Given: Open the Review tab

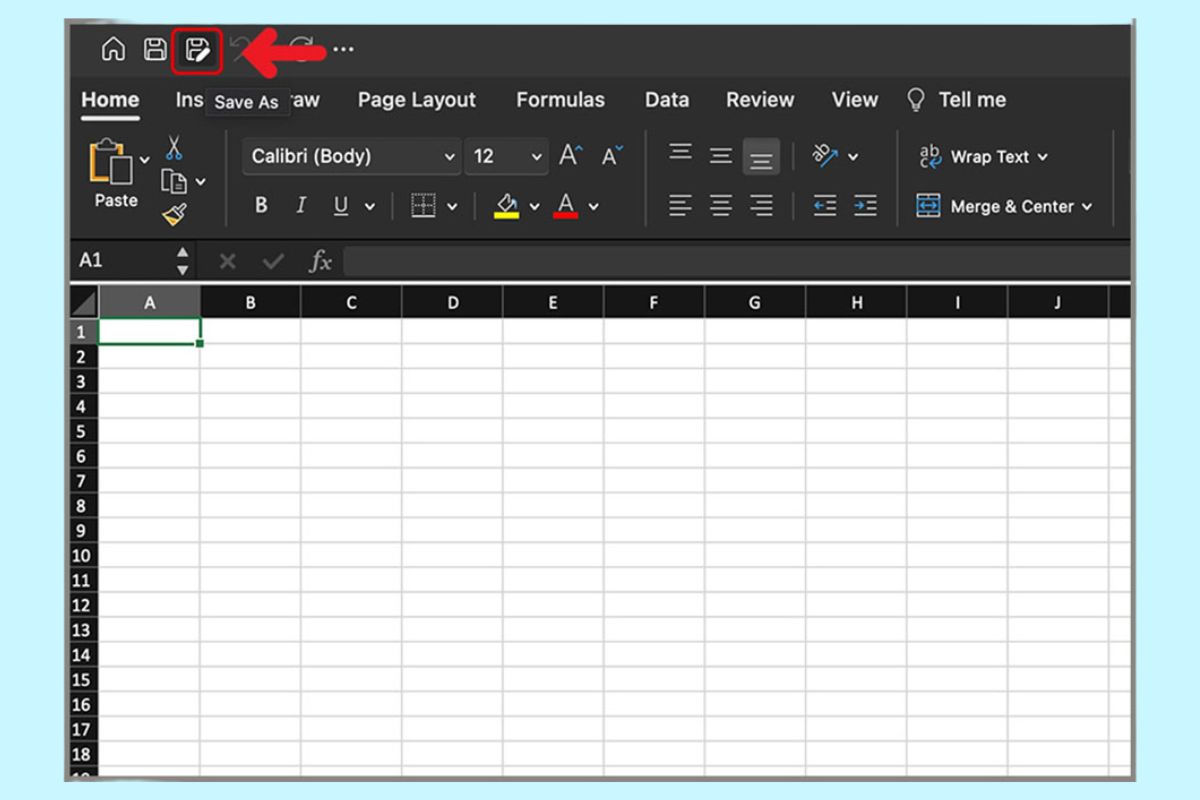Looking at the screenshot, I should (760, 99).
